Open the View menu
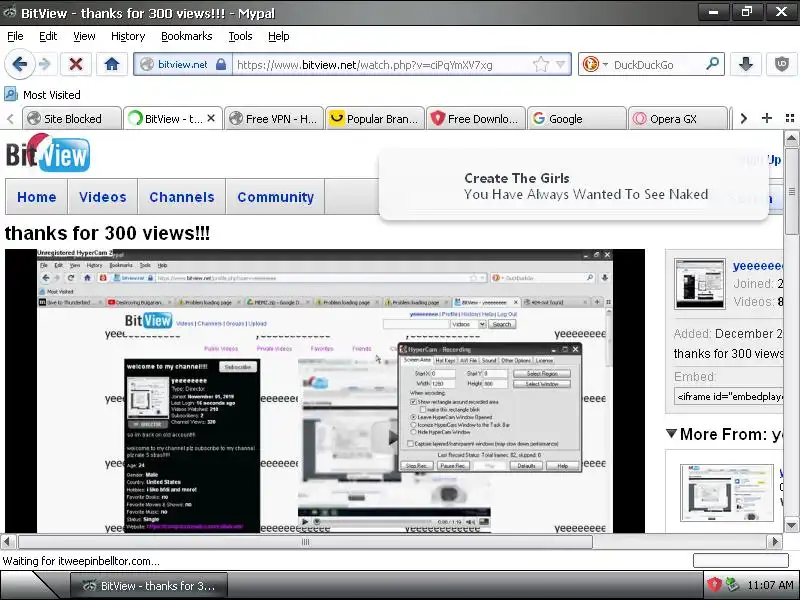This screenshot has height=600, width=800. 84,36
